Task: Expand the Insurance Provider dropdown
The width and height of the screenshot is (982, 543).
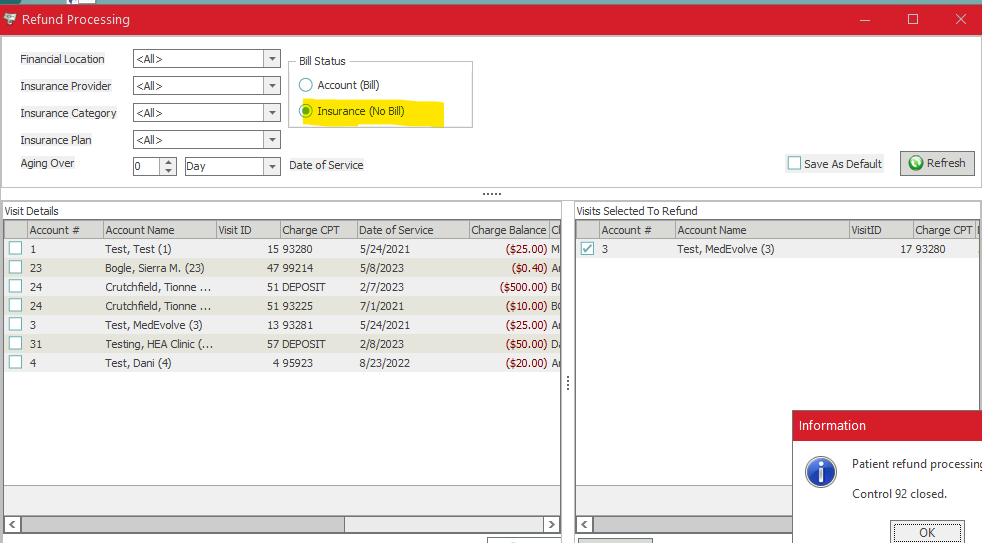Action: [x=272, y=86]
